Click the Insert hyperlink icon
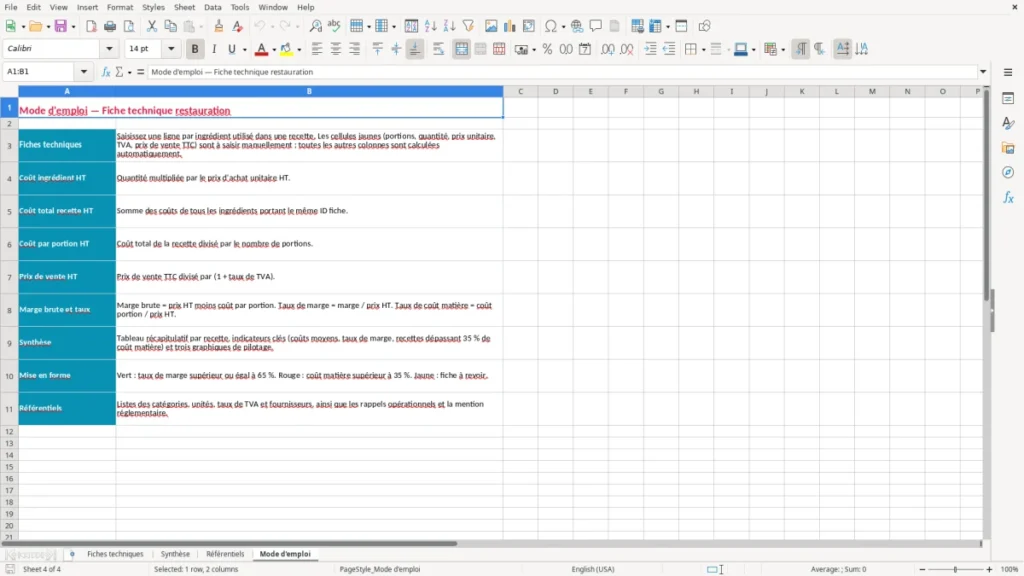This screenshot has width=1024, height=576. coord(577,26)
